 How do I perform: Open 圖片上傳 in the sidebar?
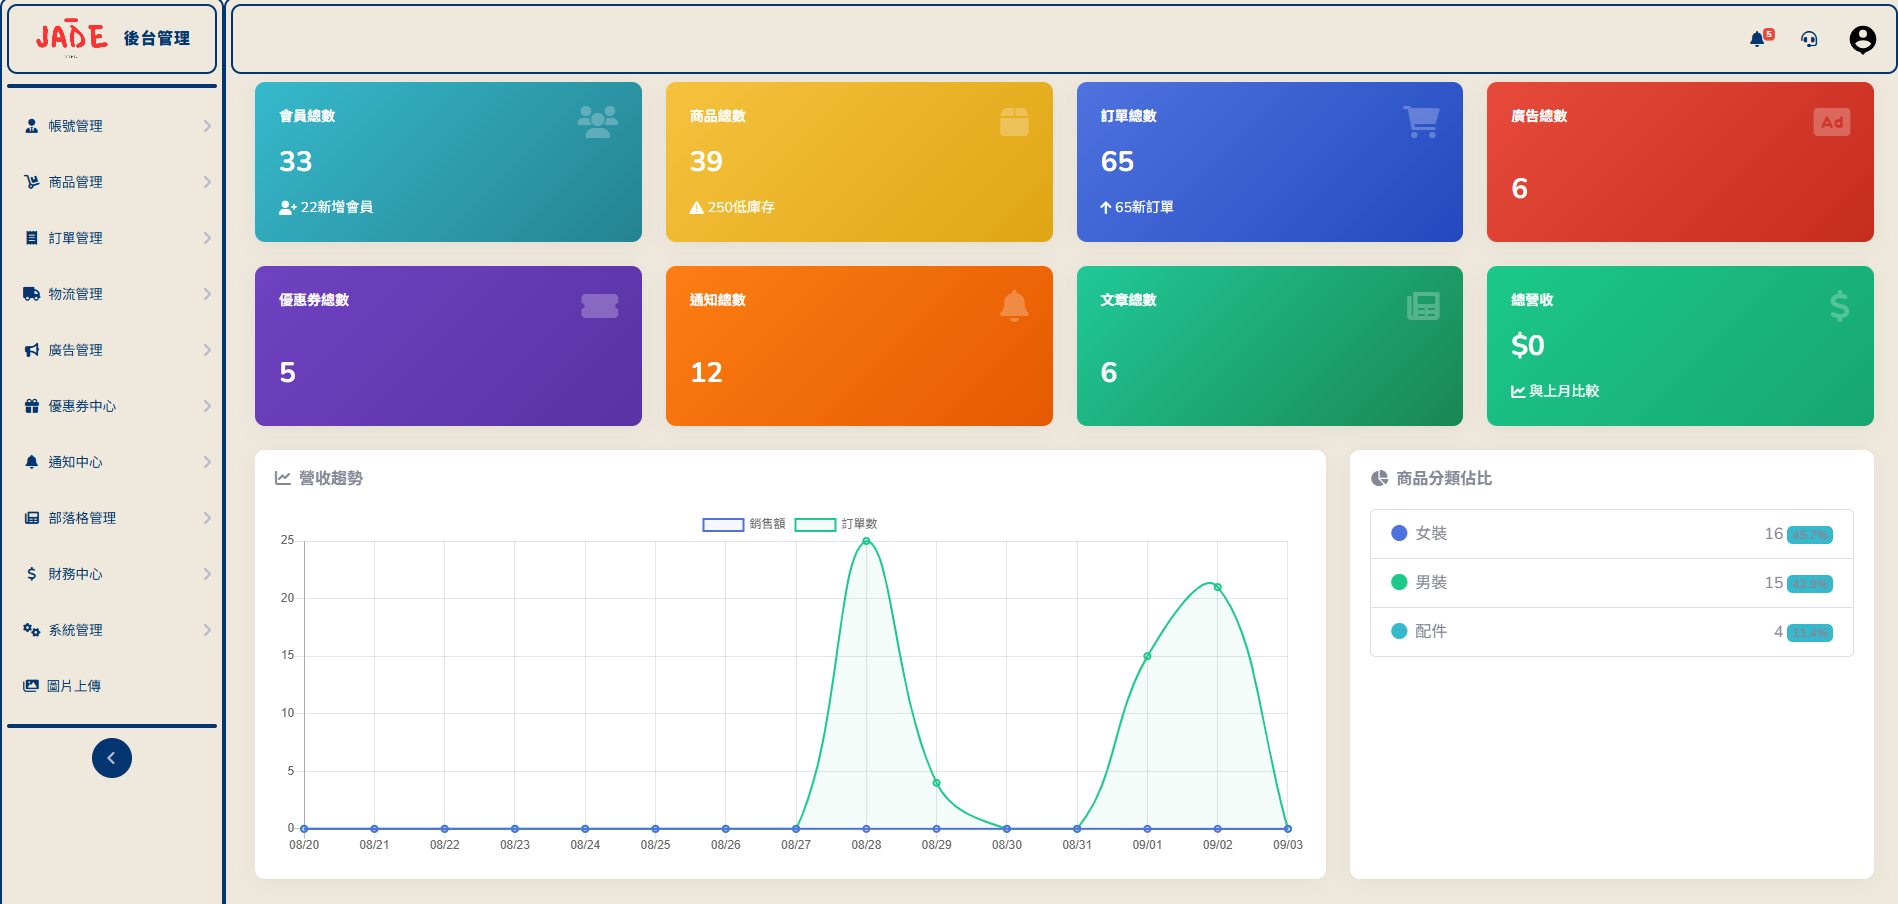(x=112, y=686)
